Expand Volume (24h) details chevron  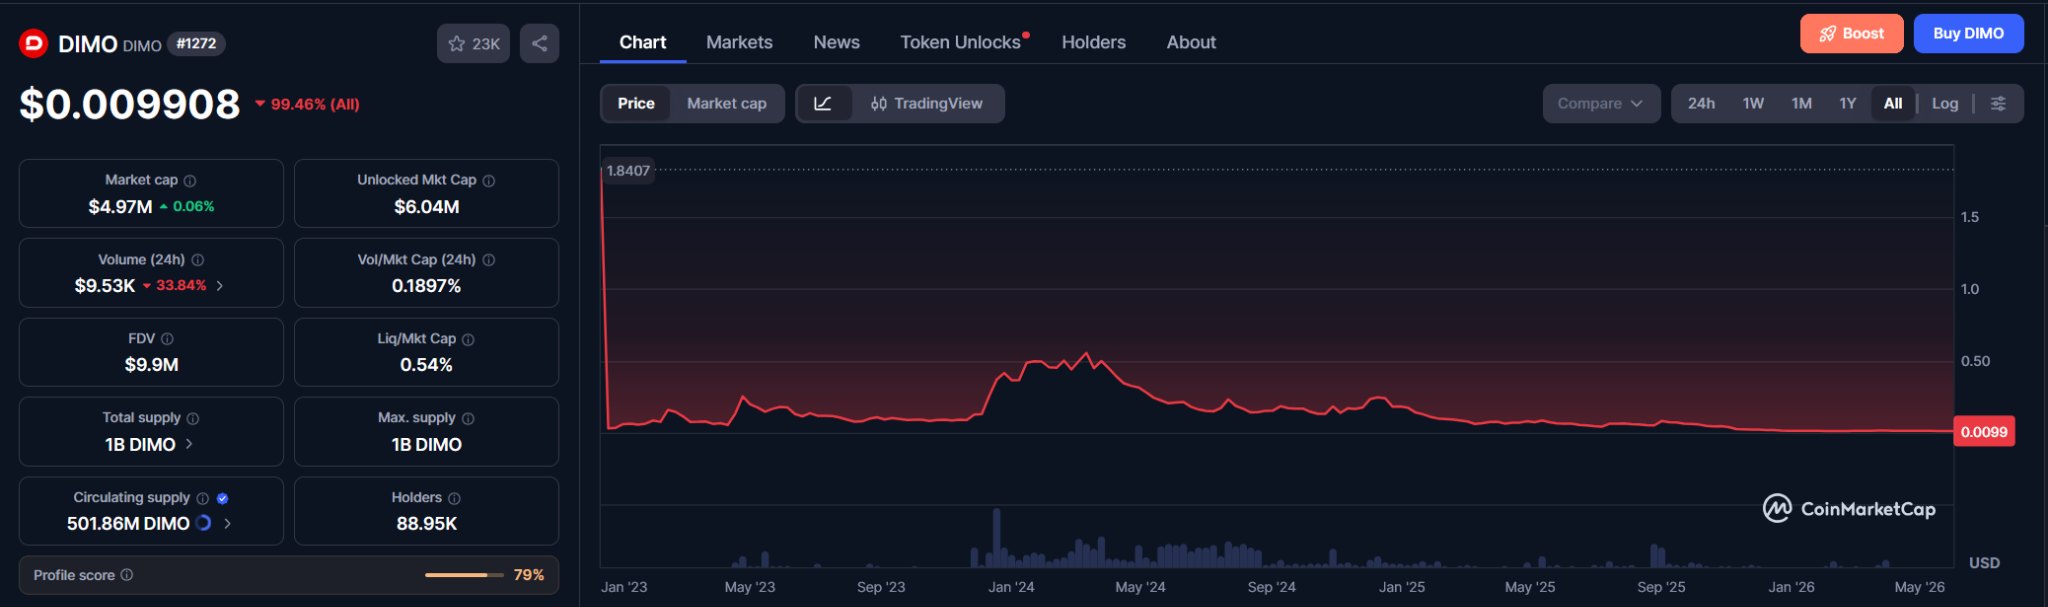click(220, 286)
